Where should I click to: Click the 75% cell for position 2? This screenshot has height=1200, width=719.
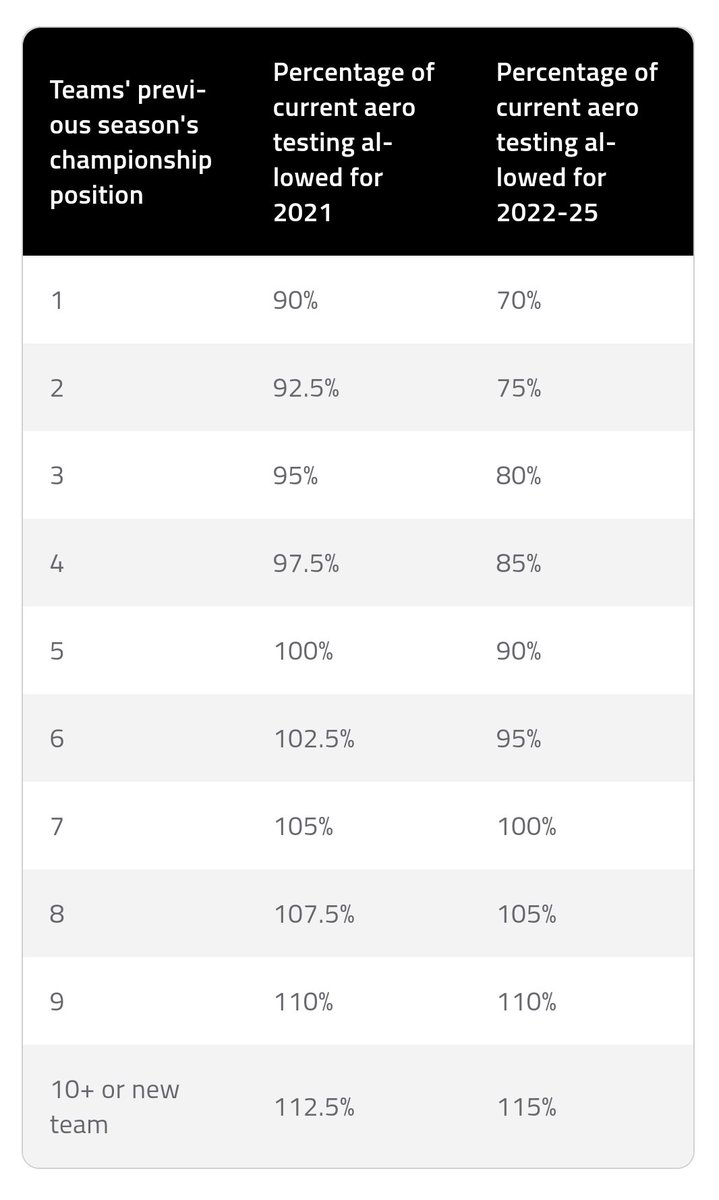[x=518, y=388]
